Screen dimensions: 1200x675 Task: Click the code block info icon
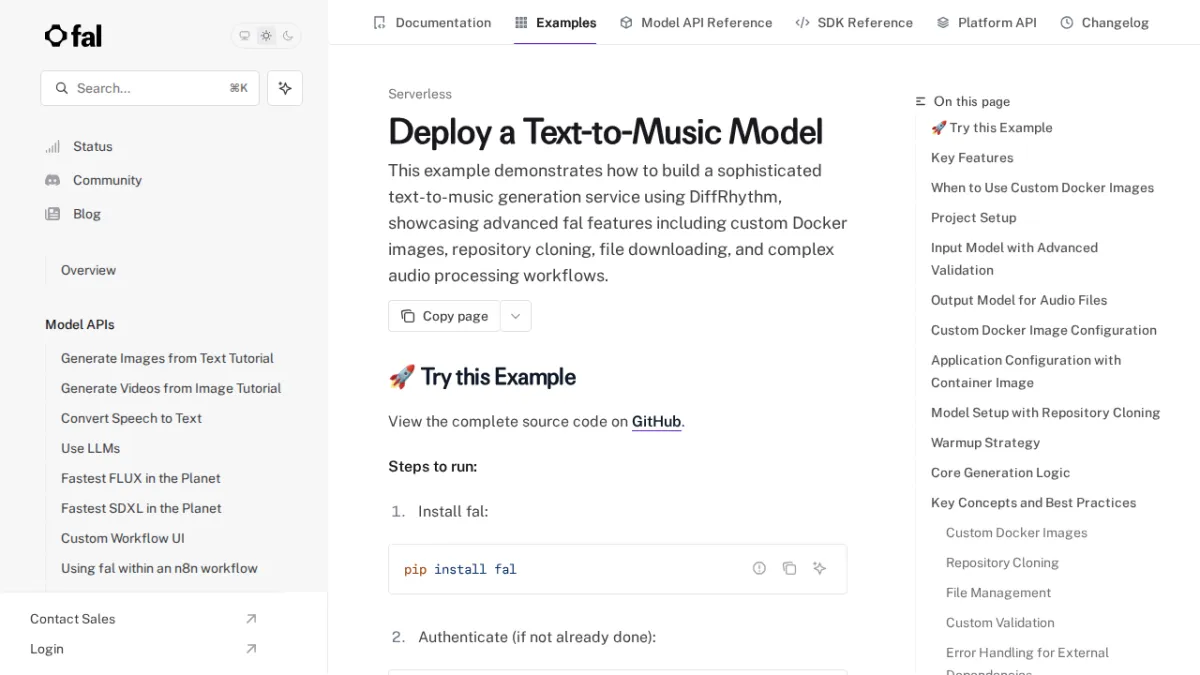tap(759, 568)
